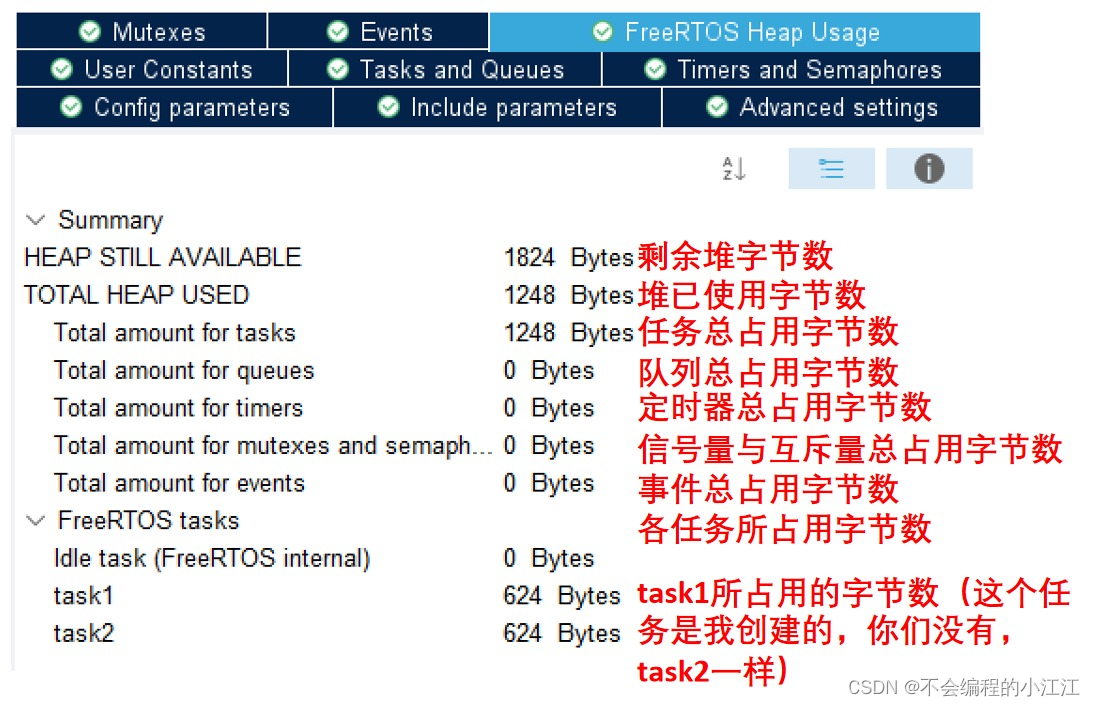Click the 0 Bytes value for Idle task

[x=549, y=558]
